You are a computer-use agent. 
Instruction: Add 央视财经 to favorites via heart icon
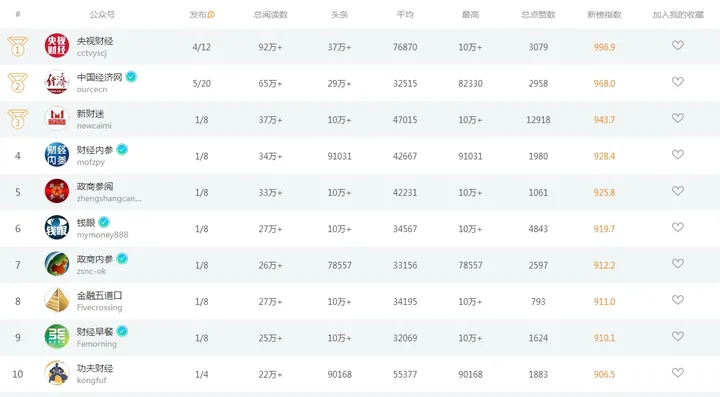(x=678, y=45)
